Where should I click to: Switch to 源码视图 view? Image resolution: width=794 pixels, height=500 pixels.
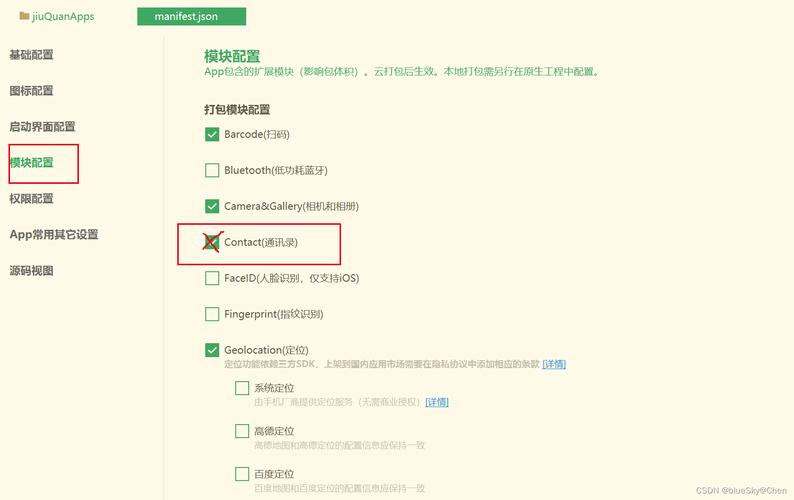tap(31, 271)
